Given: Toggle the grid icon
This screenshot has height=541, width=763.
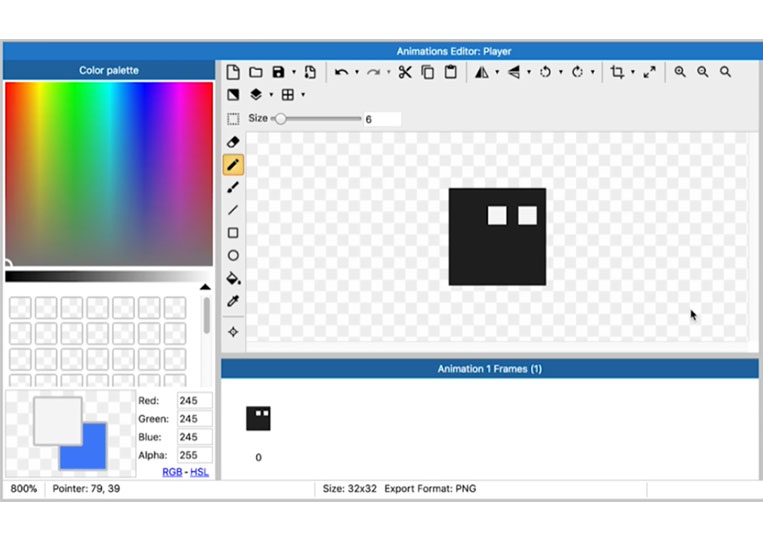Looking at the screenshot, I should [x=288, y=95].
